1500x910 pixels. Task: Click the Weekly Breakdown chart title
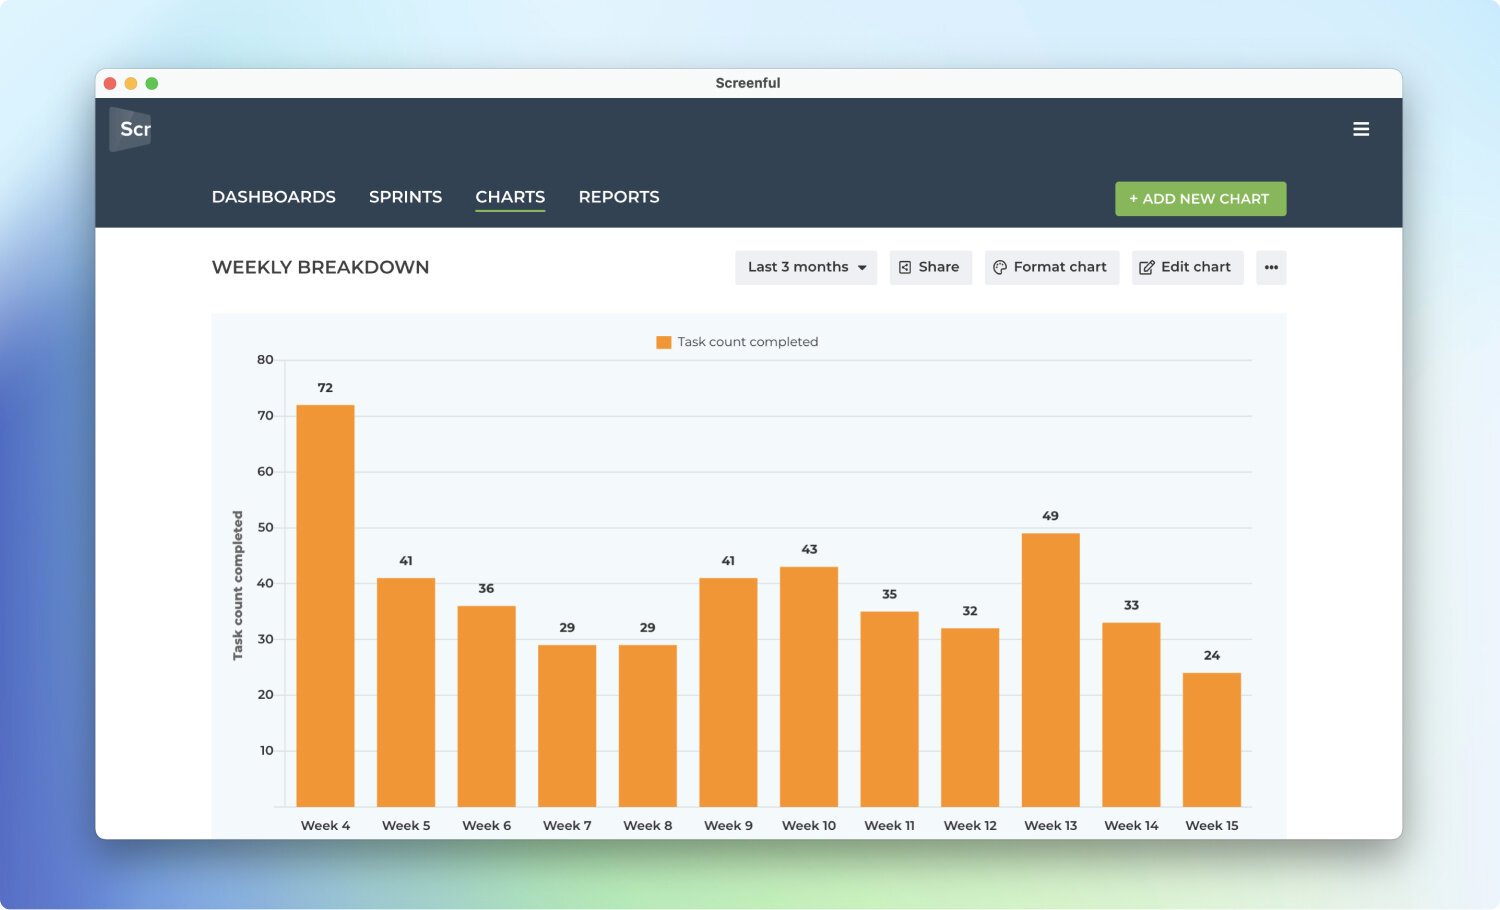point(320,268)
